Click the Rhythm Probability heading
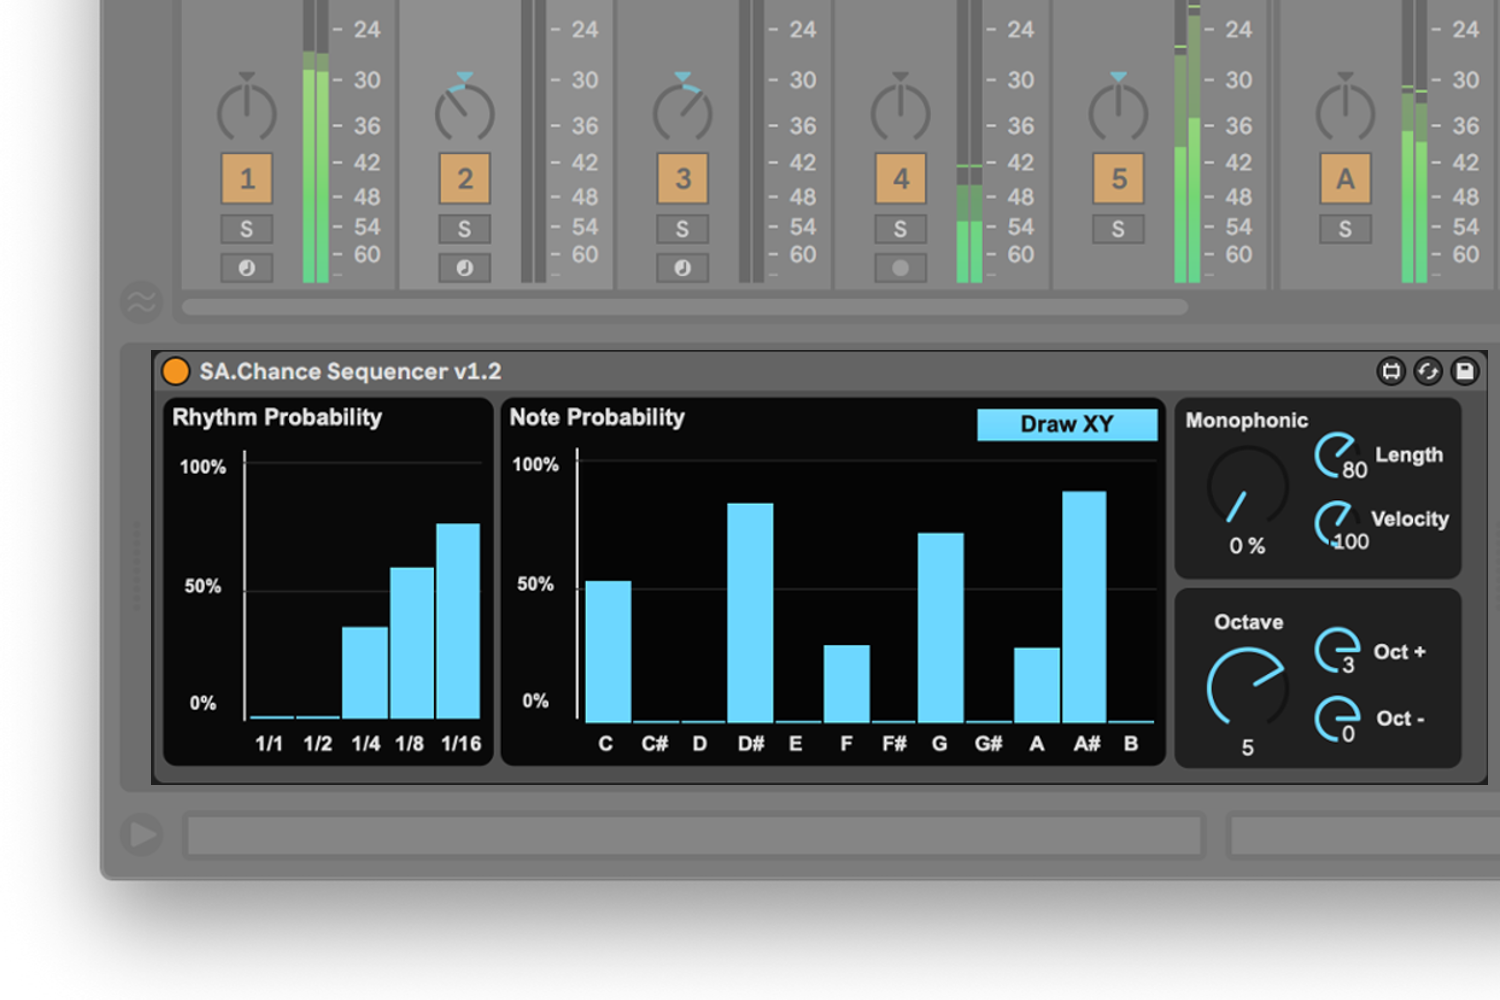Viewport: 1500px width, 1000px height. pyautogui.click(x=277, y=418)
